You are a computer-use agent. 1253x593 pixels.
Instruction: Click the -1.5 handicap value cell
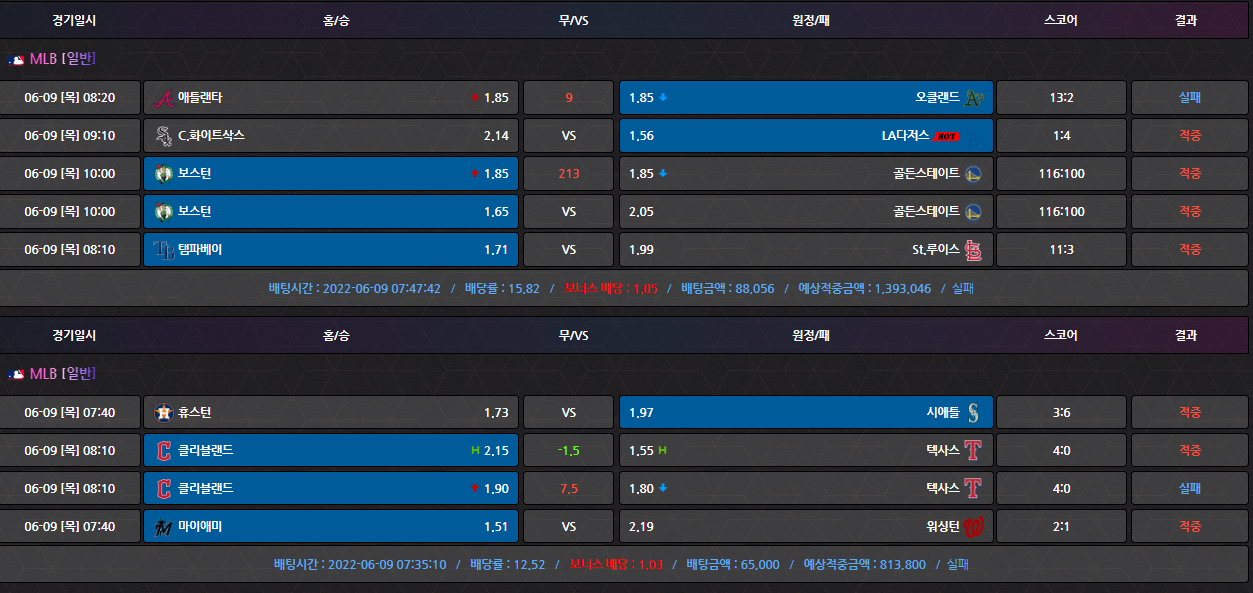click(x=568, y=451)
